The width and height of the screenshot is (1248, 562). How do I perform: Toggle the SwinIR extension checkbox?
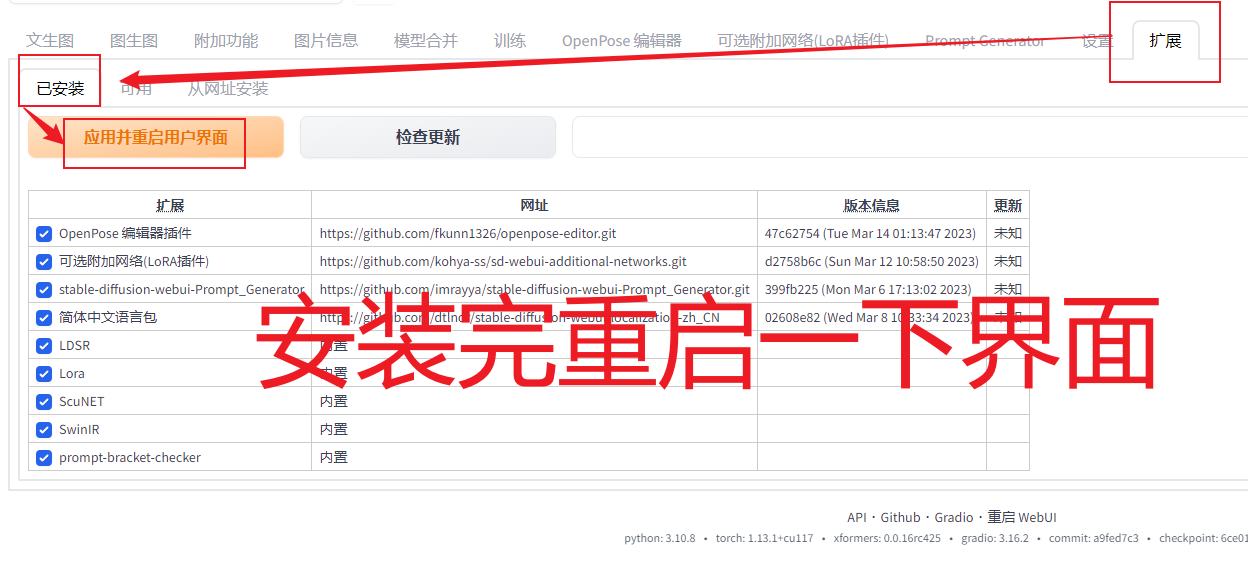click(x=44, y=430)
